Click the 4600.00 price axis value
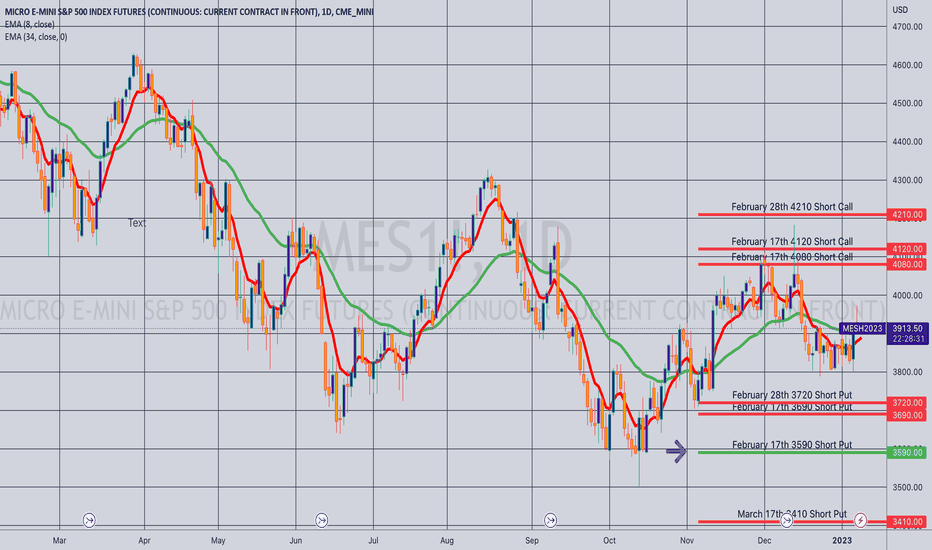 point(907,65)
